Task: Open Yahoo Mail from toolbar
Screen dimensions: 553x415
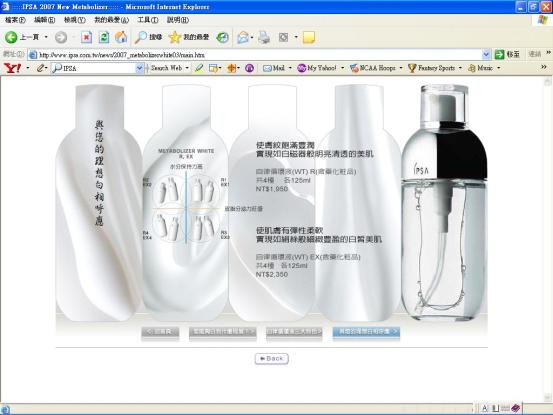Action: click(274, 68)
